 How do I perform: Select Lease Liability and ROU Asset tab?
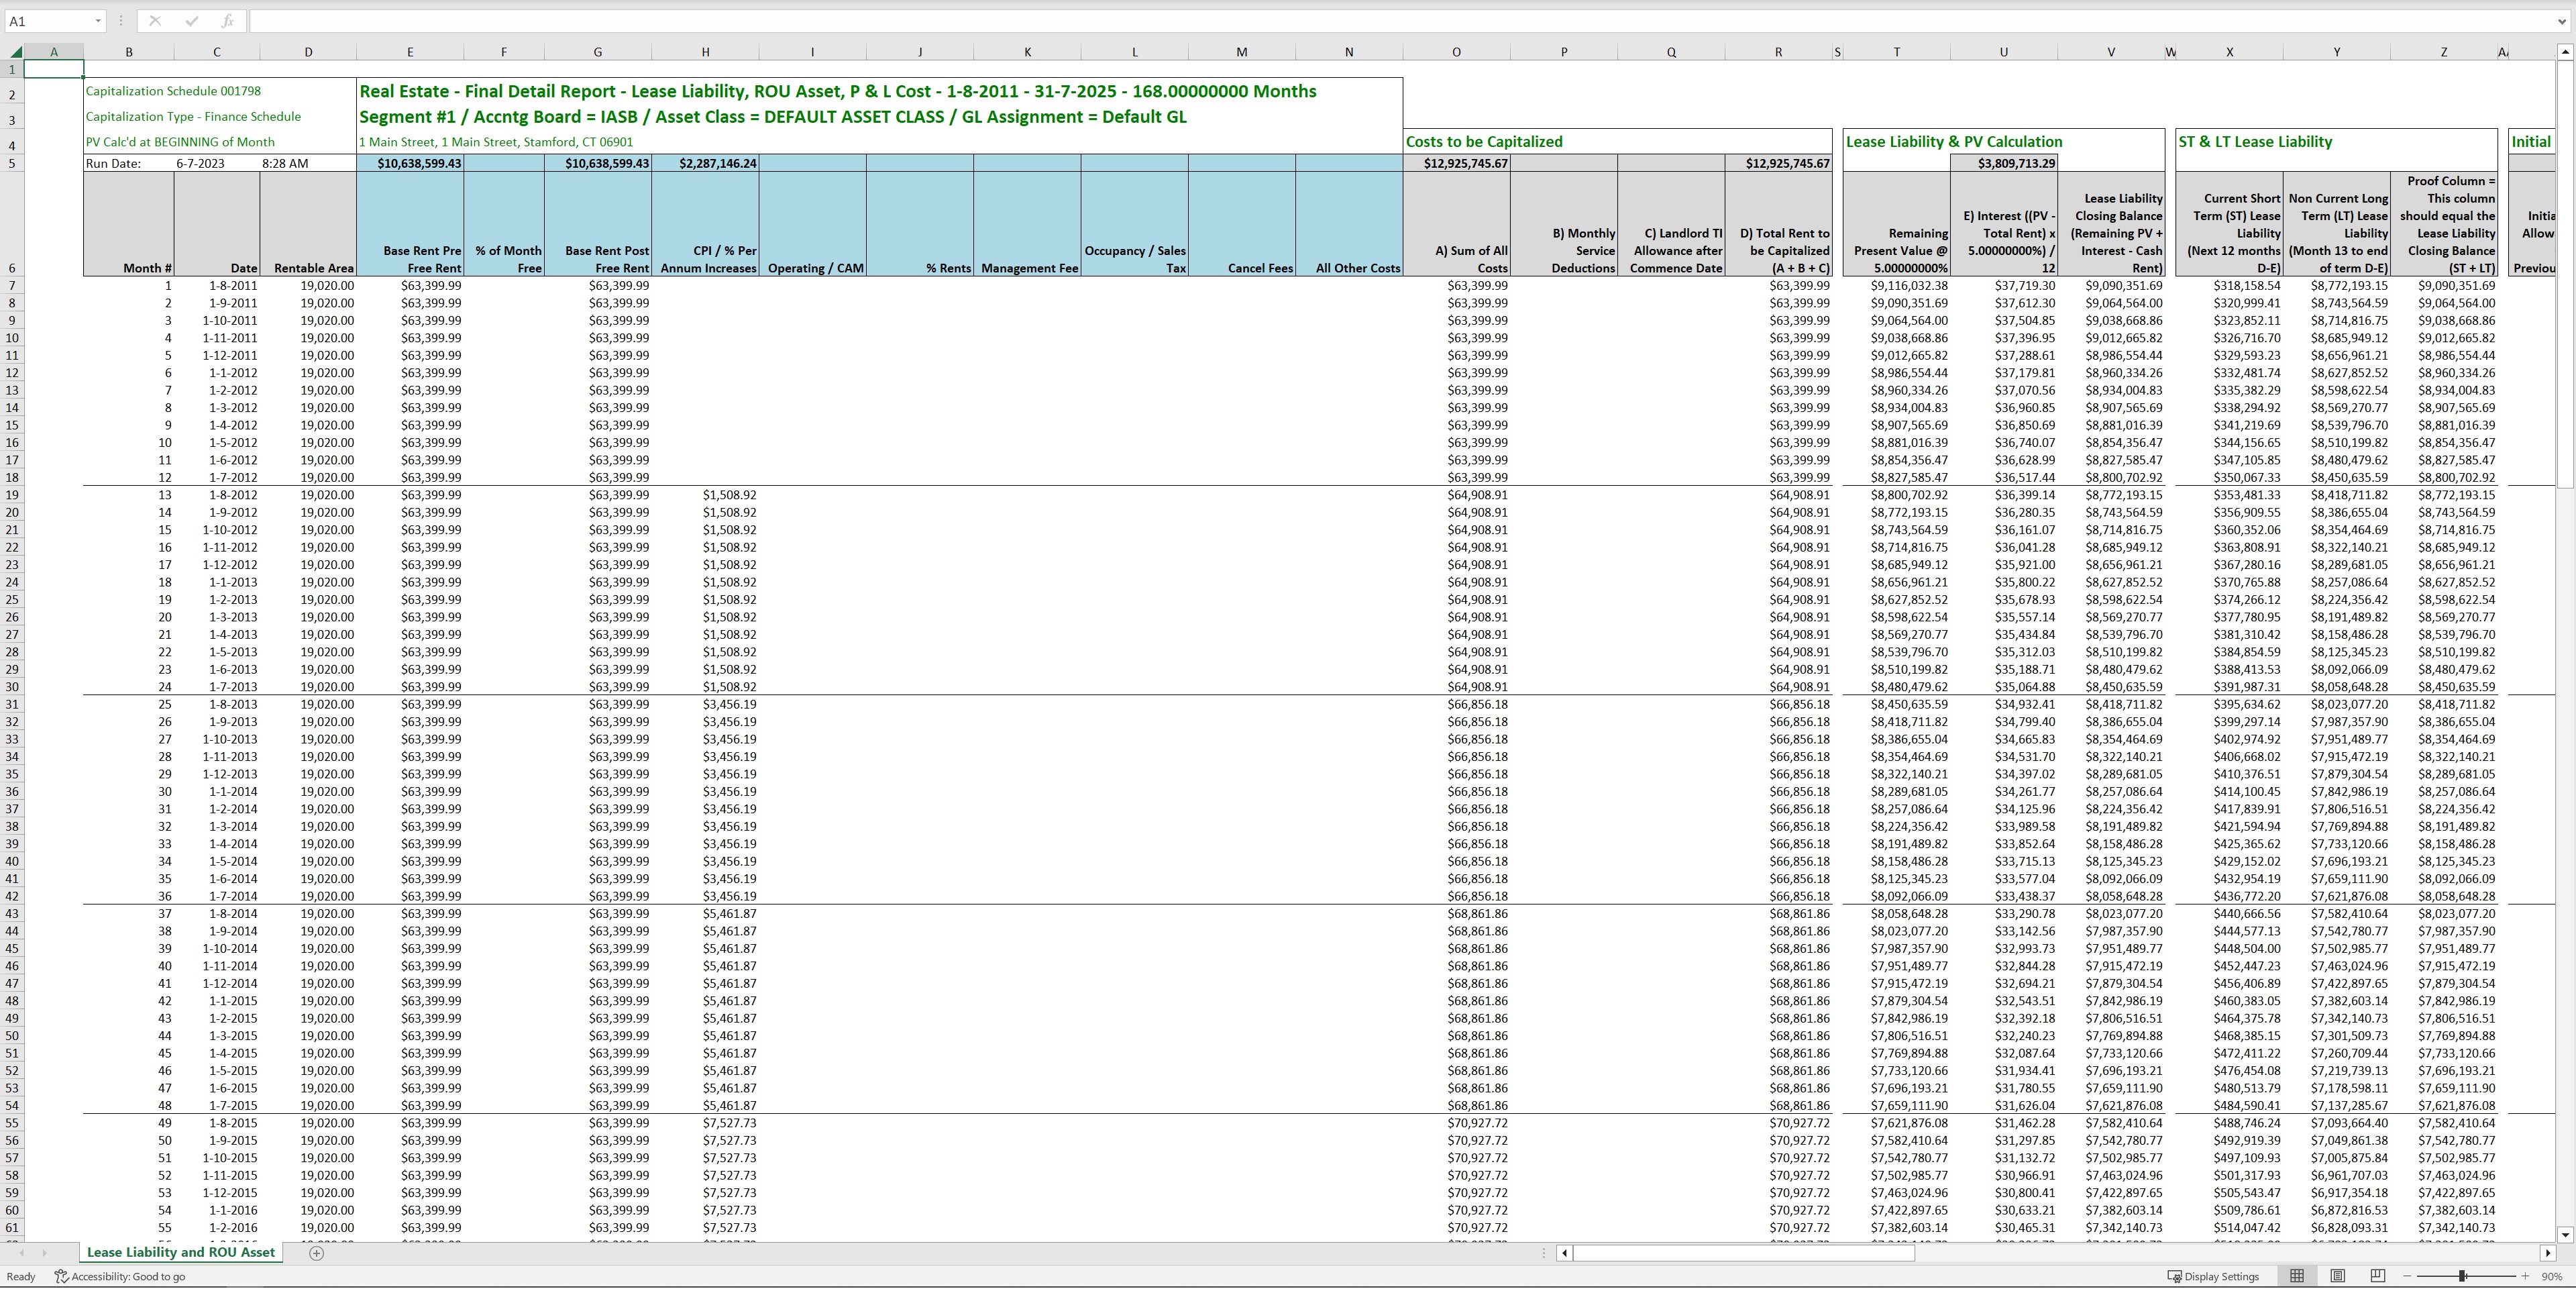(181, 1252)
